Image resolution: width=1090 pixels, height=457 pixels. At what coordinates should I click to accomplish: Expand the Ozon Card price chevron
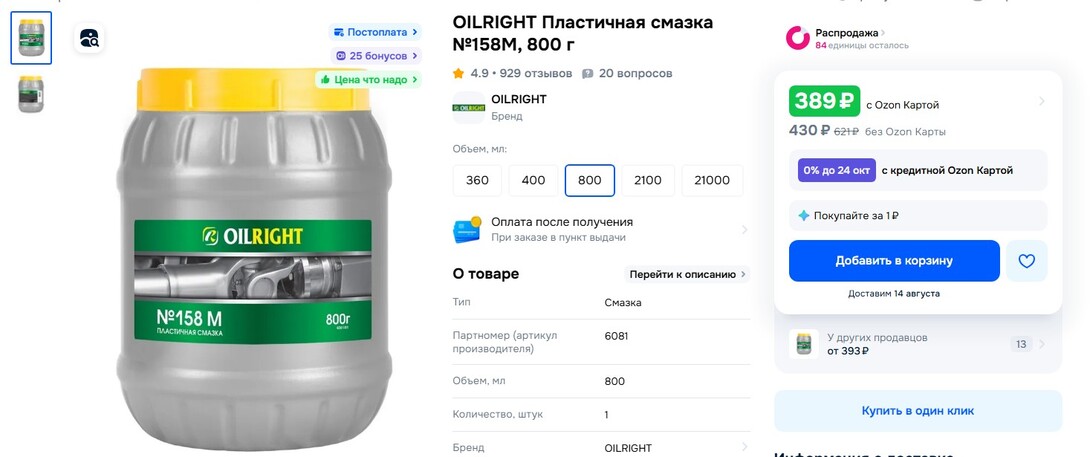(x=1041, y=101)
